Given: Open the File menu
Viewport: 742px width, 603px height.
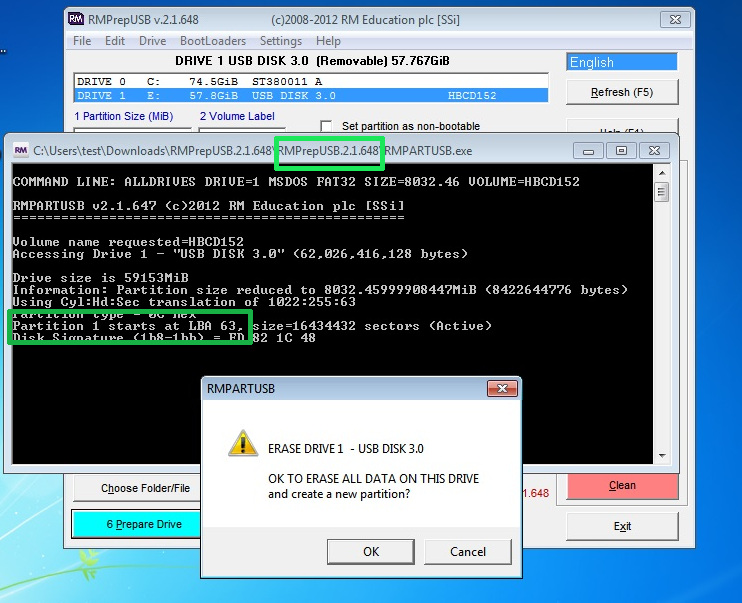Looking at the screenshot, I should 82,41.
